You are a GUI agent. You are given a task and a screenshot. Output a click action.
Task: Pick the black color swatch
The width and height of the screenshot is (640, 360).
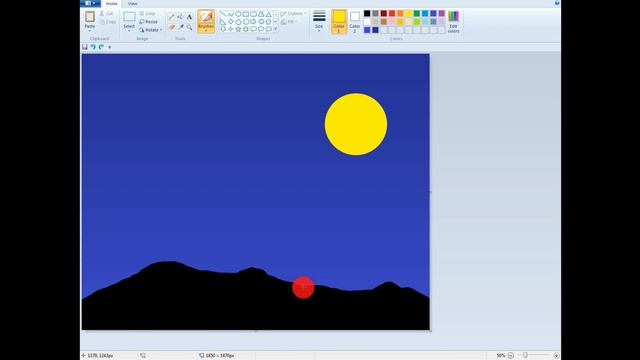[367, 13]
